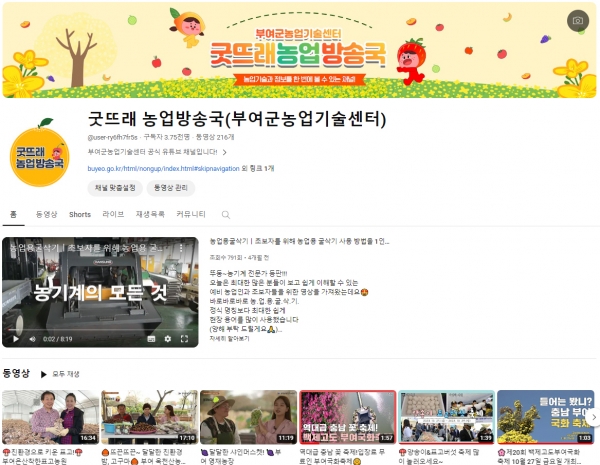Switch to the 동영상 tab

(46, 214)
